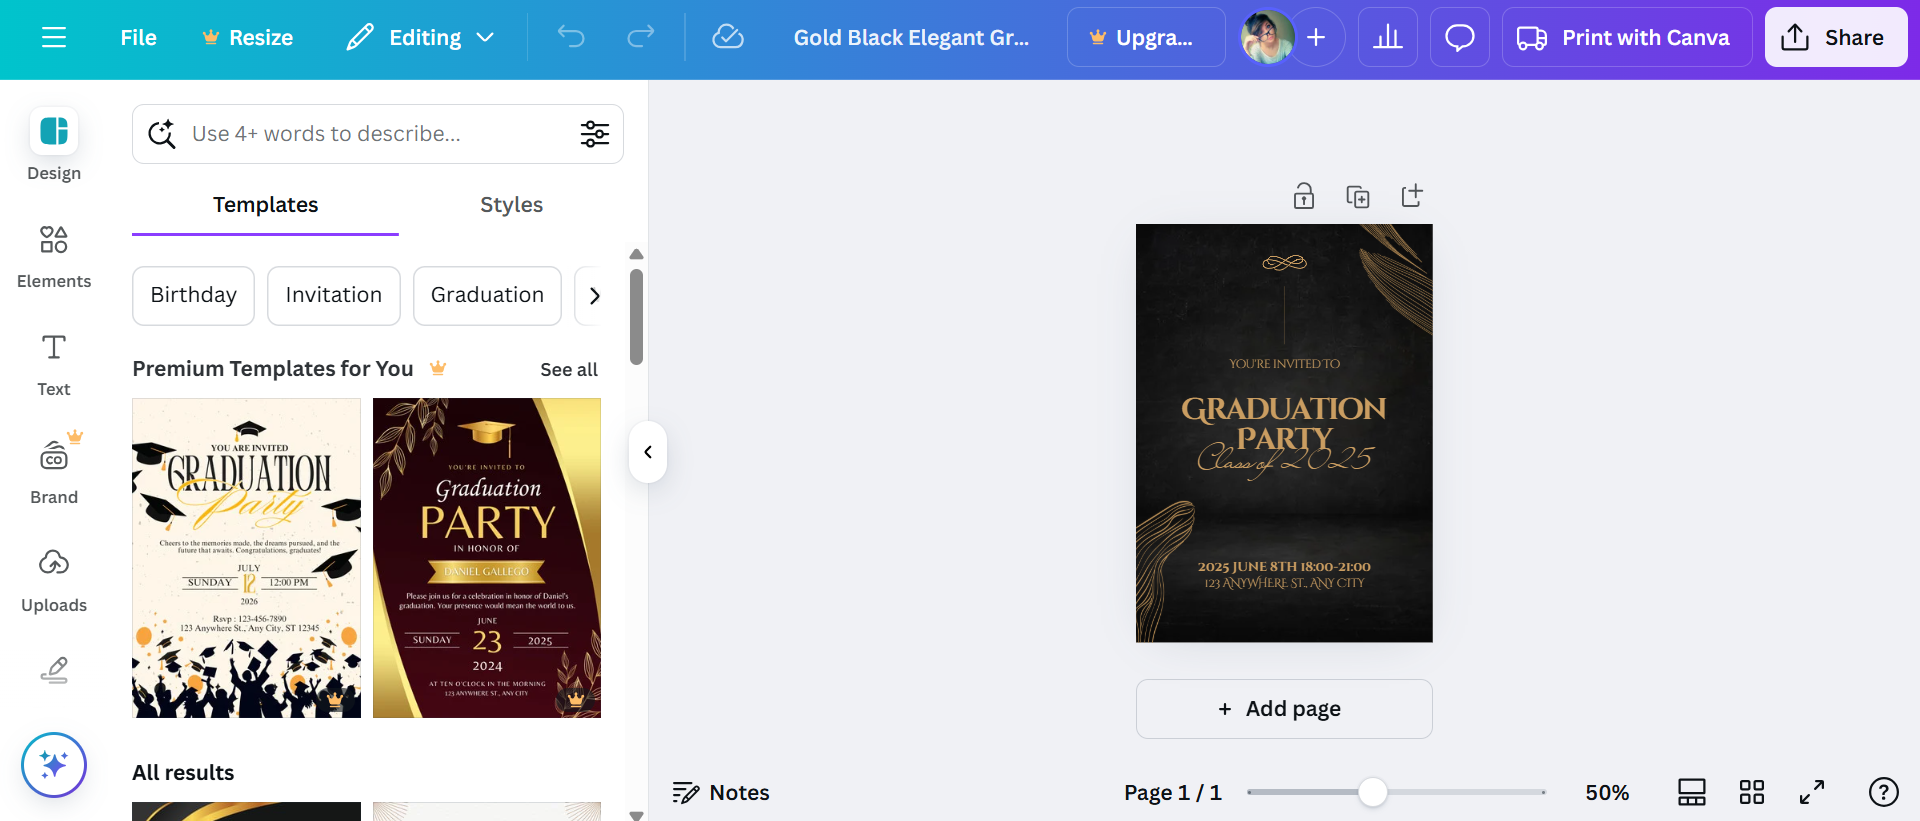This screenshot has width=1920, height=821.
Task: Open the help question mark
Action: click(x=1884, y=792)
